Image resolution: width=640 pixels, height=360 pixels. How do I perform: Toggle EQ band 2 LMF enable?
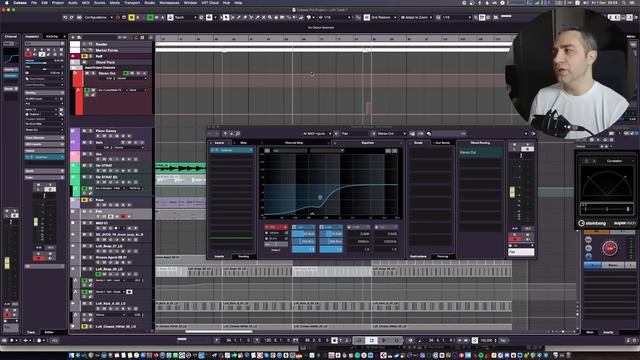point(322,227)
